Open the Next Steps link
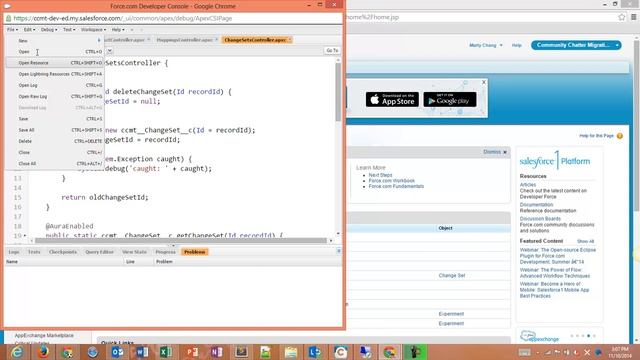This screenshot has width=640, height=360. coord(380,175)
